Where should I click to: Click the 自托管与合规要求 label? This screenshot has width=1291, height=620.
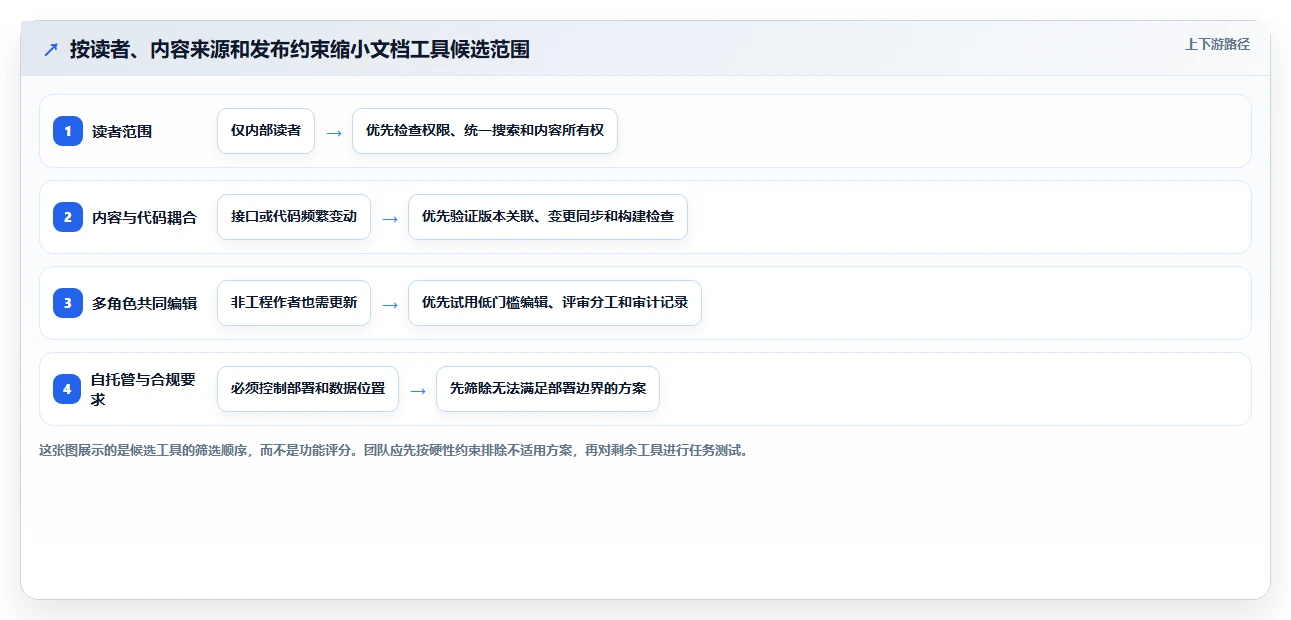[x=144, y=389]
